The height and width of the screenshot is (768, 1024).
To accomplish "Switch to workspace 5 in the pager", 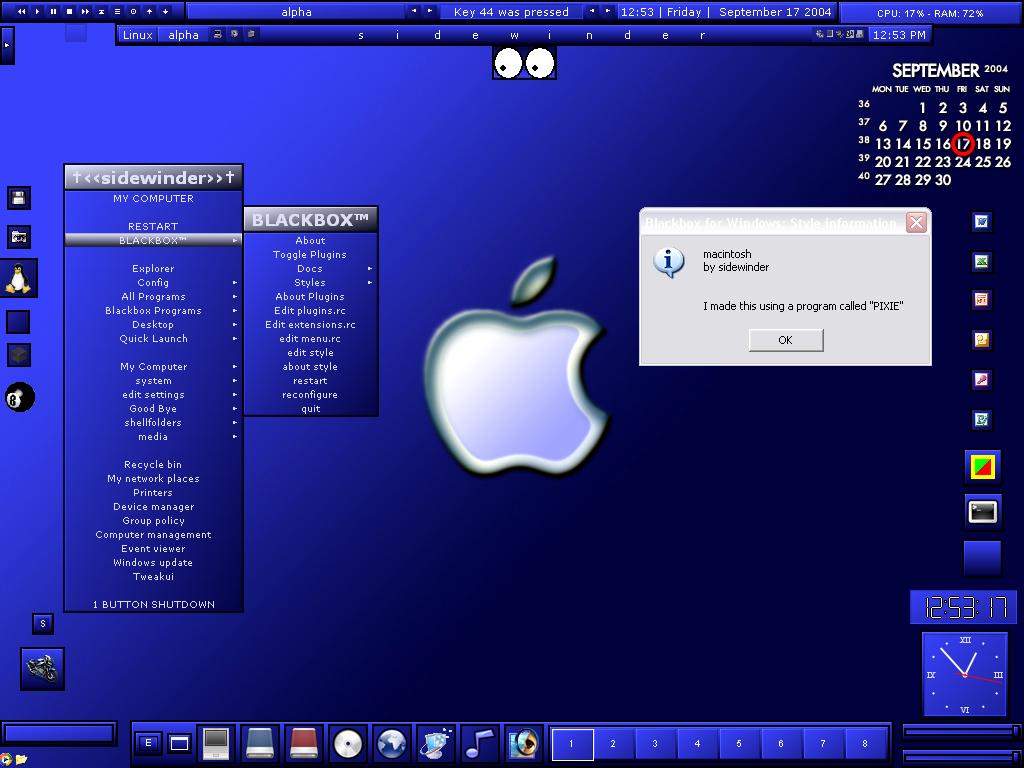I will click(x=739, y=744).
